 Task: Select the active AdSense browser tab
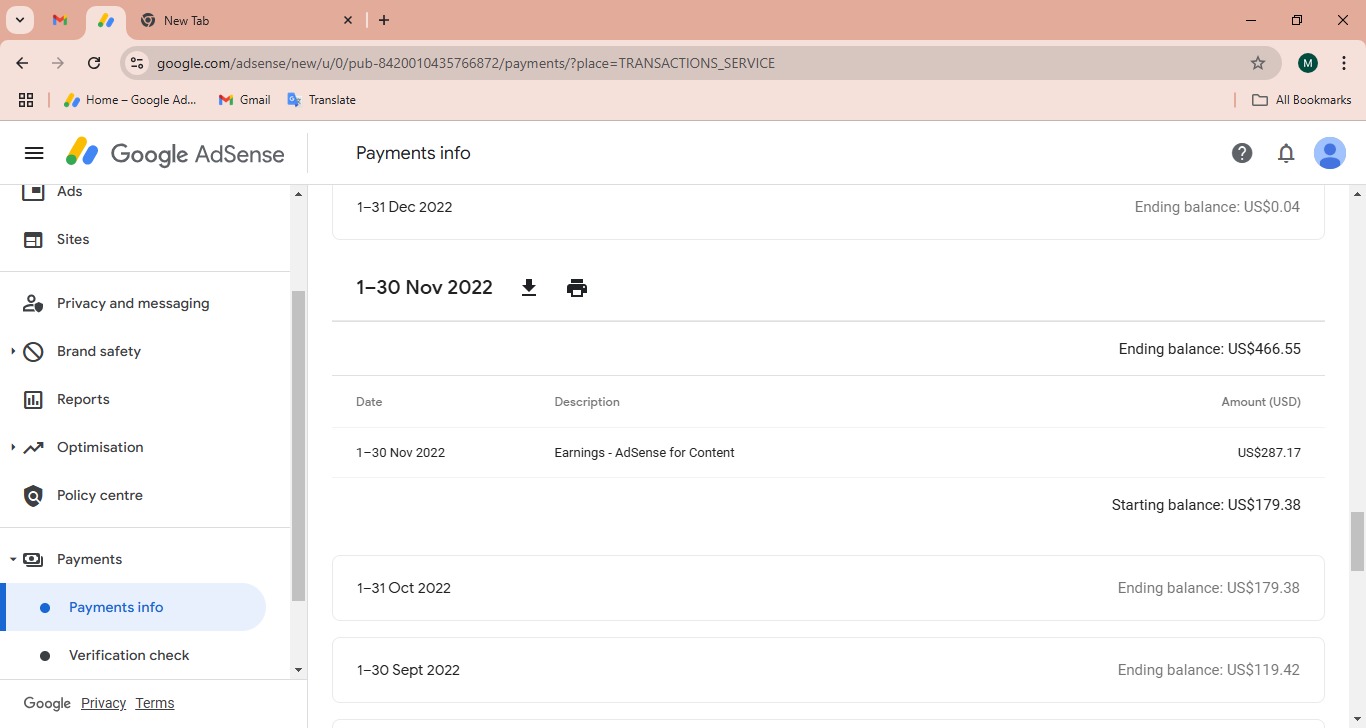105,20
